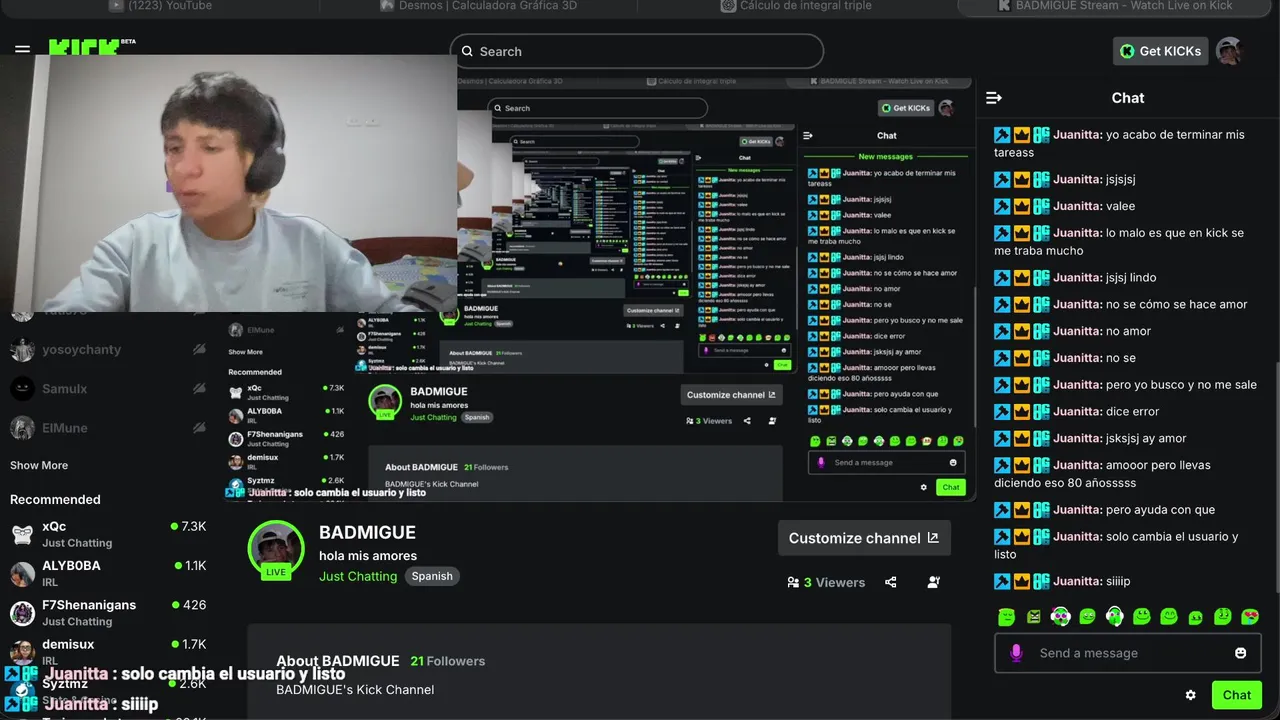Click the '21 Followers' text in the About section
Screen dimensions: 1280x720
click(448, 661)
